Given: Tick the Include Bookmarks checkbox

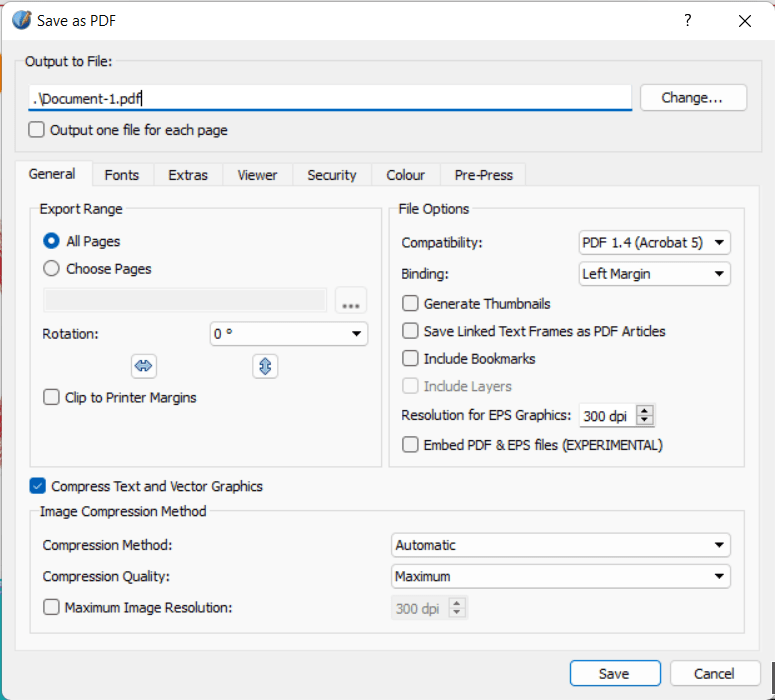Looking at the screenshot, I should pos(410,359).
